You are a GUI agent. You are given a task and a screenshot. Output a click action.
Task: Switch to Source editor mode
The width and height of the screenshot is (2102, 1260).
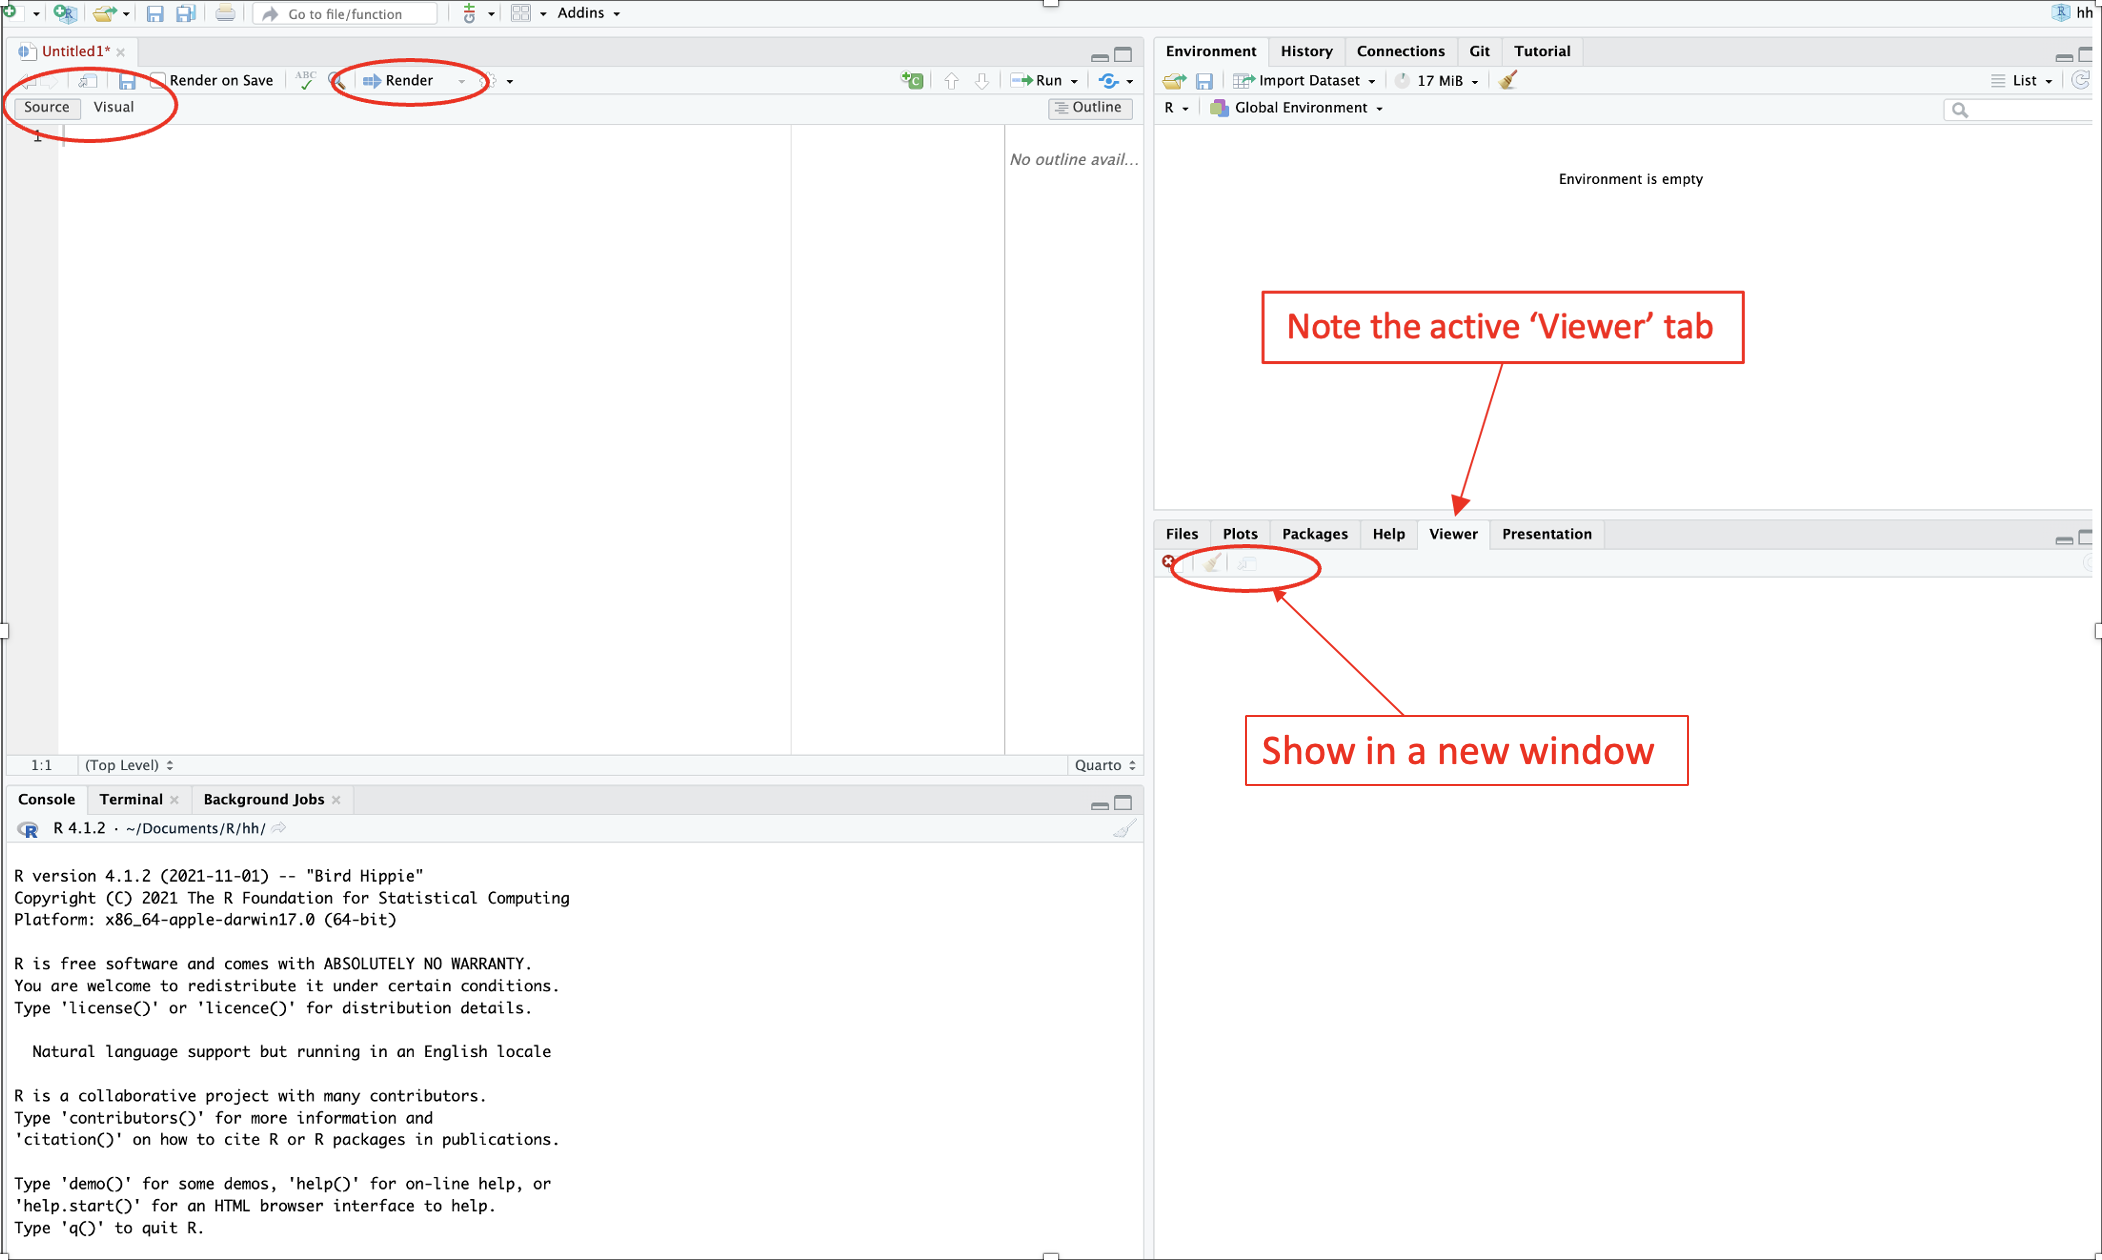(x=46, y=106)
